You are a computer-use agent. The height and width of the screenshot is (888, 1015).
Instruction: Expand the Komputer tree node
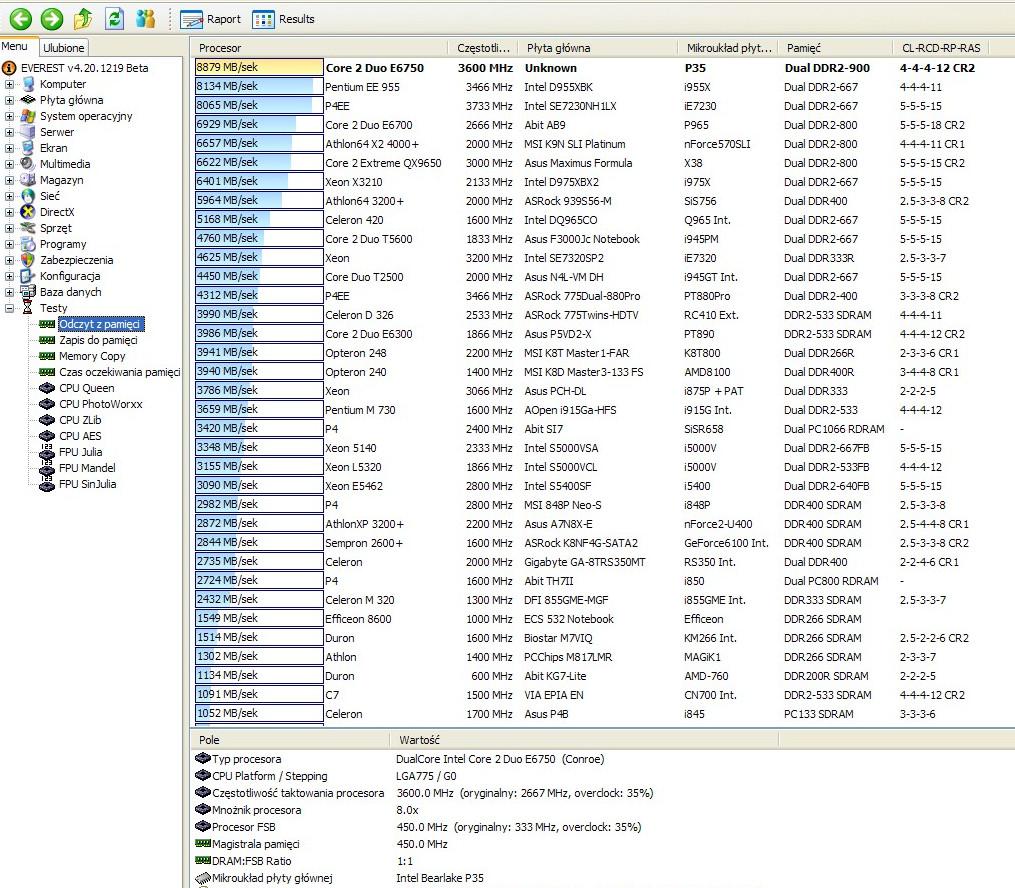(10, 84)
